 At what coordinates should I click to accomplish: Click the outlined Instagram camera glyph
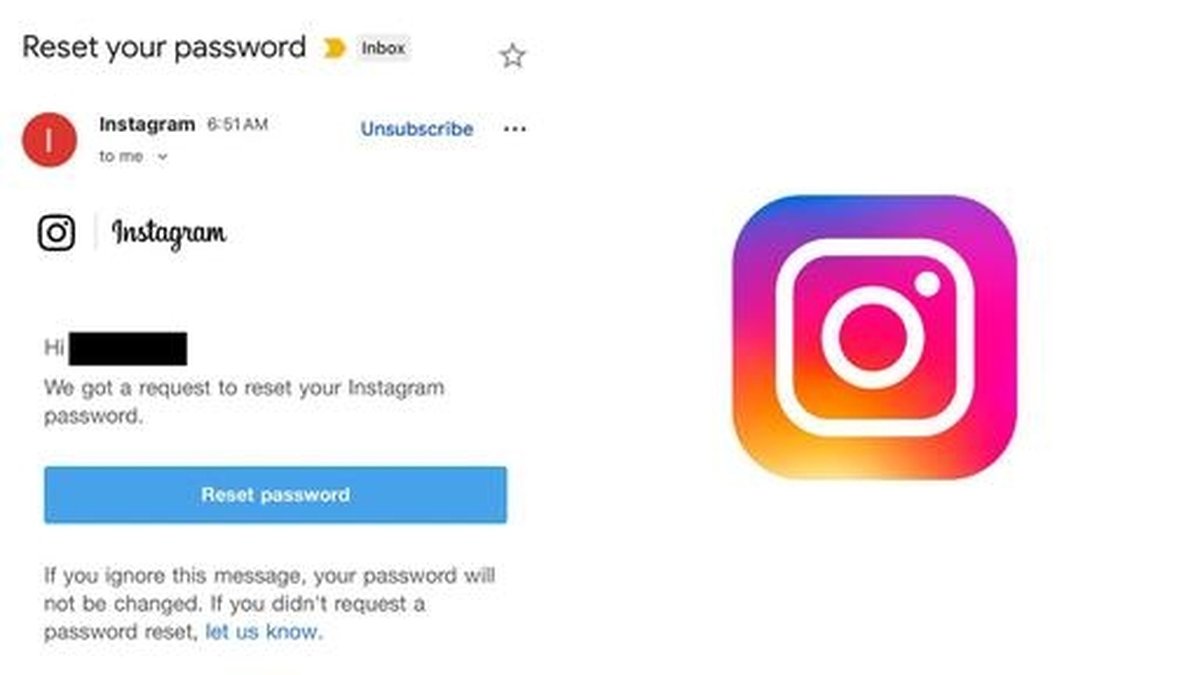(57, 232)
